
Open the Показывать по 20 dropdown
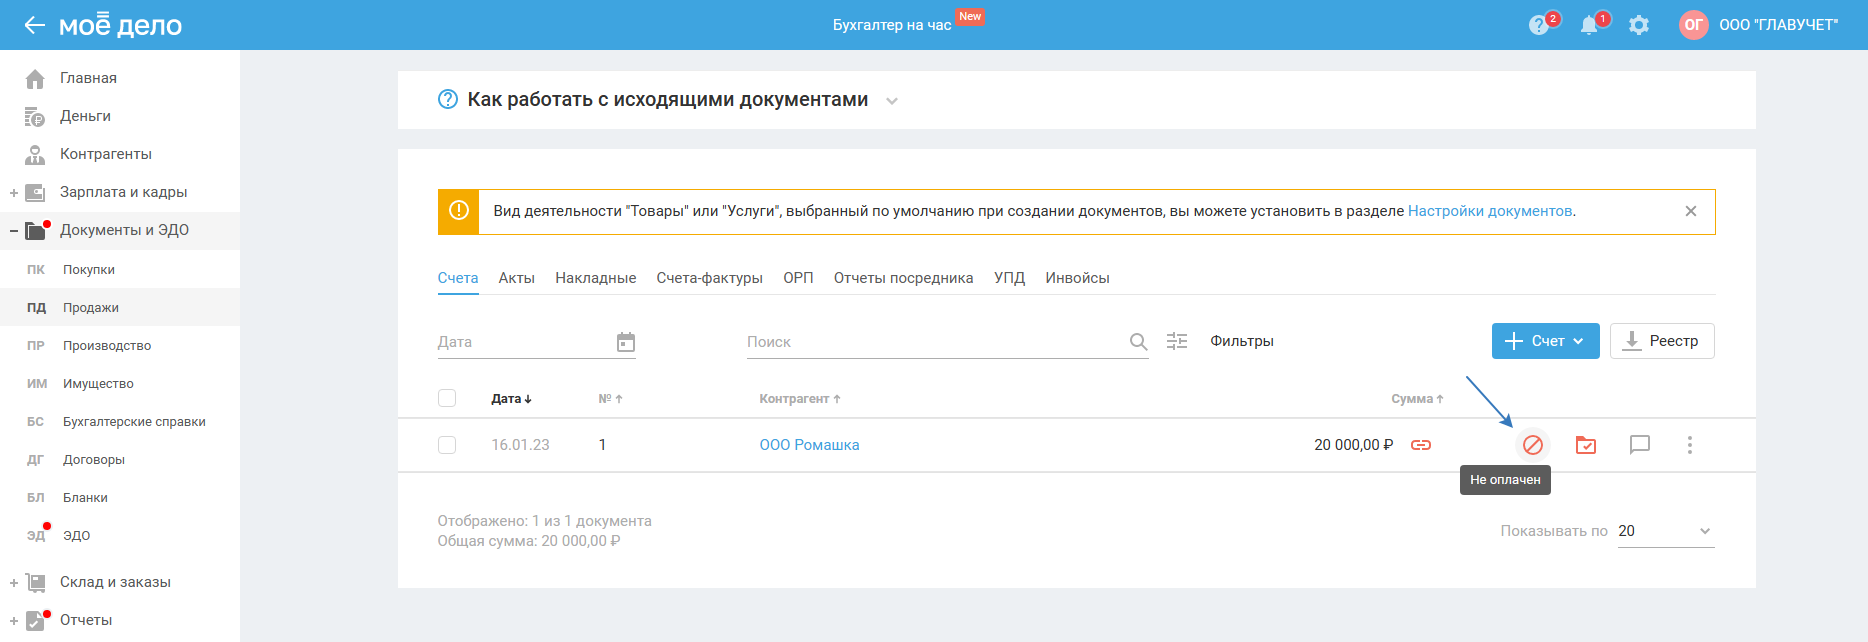point(1666,531)
